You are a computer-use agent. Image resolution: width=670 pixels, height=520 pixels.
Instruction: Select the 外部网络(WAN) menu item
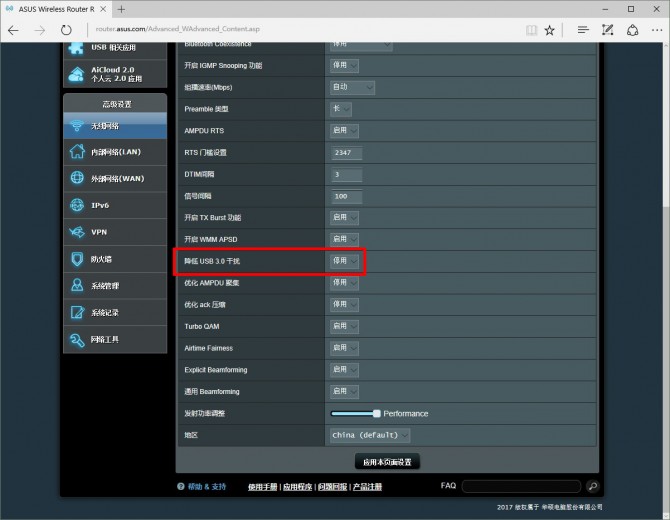point(115,179)
